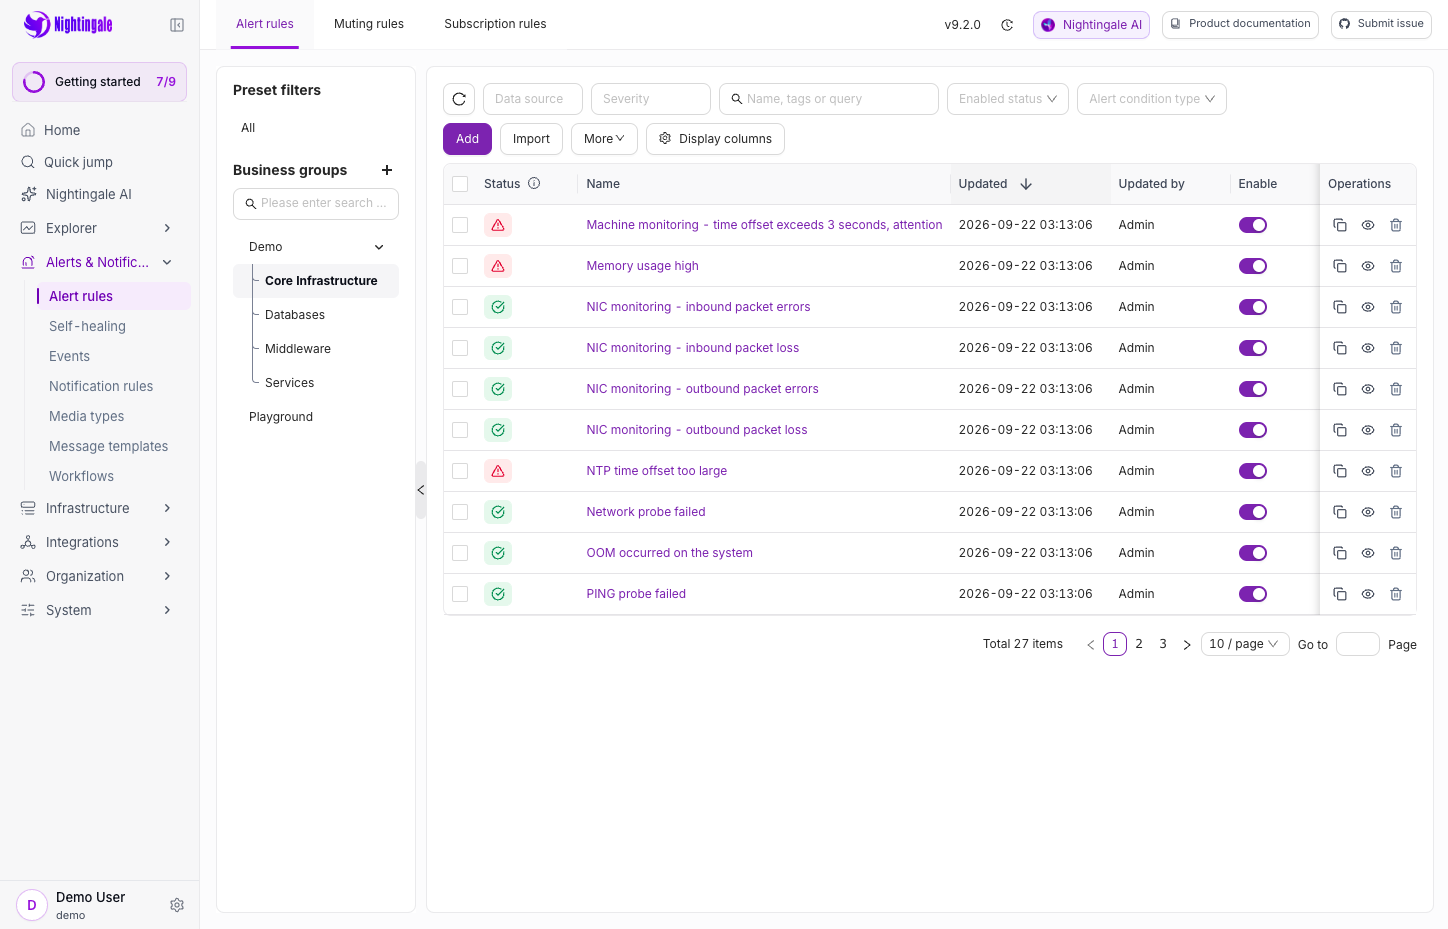Image resolution: width=1448 pixels, height=929 pixels.
Task: Click the dark mode icon beside version
Action: [1007, 25]
